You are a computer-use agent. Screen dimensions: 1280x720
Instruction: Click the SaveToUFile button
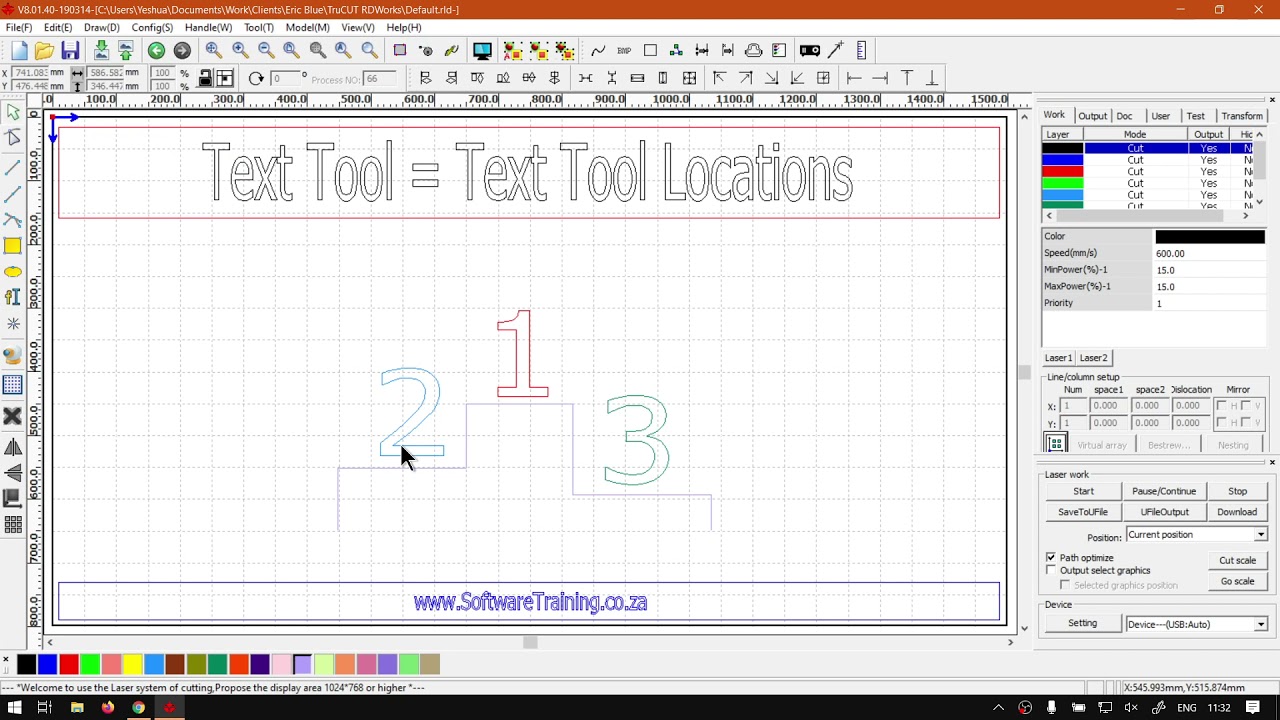1083,512
